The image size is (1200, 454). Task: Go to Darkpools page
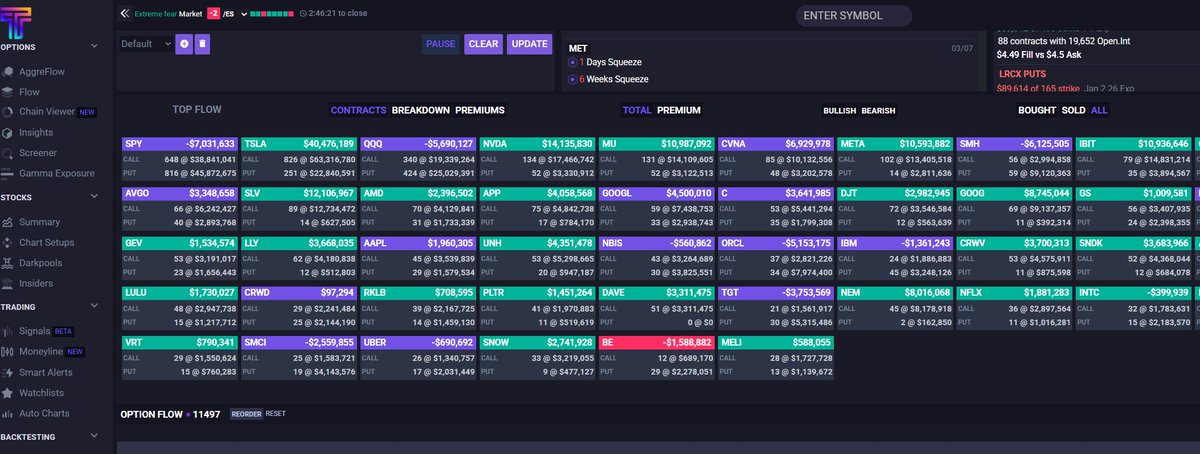pyautogui.click(x=42, y=263)
